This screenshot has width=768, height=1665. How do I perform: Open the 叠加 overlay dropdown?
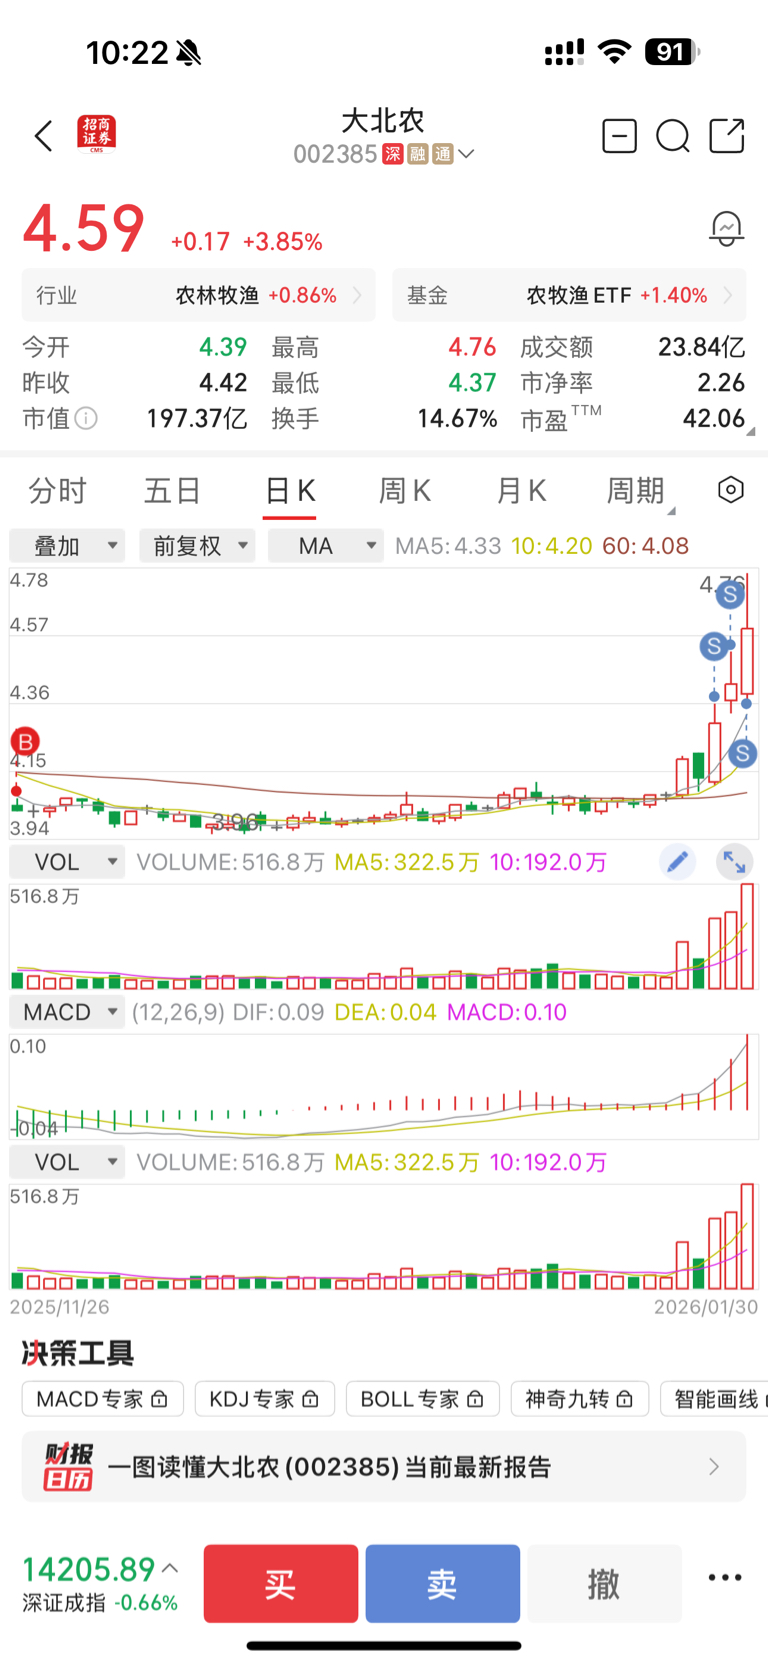point(67,546)
